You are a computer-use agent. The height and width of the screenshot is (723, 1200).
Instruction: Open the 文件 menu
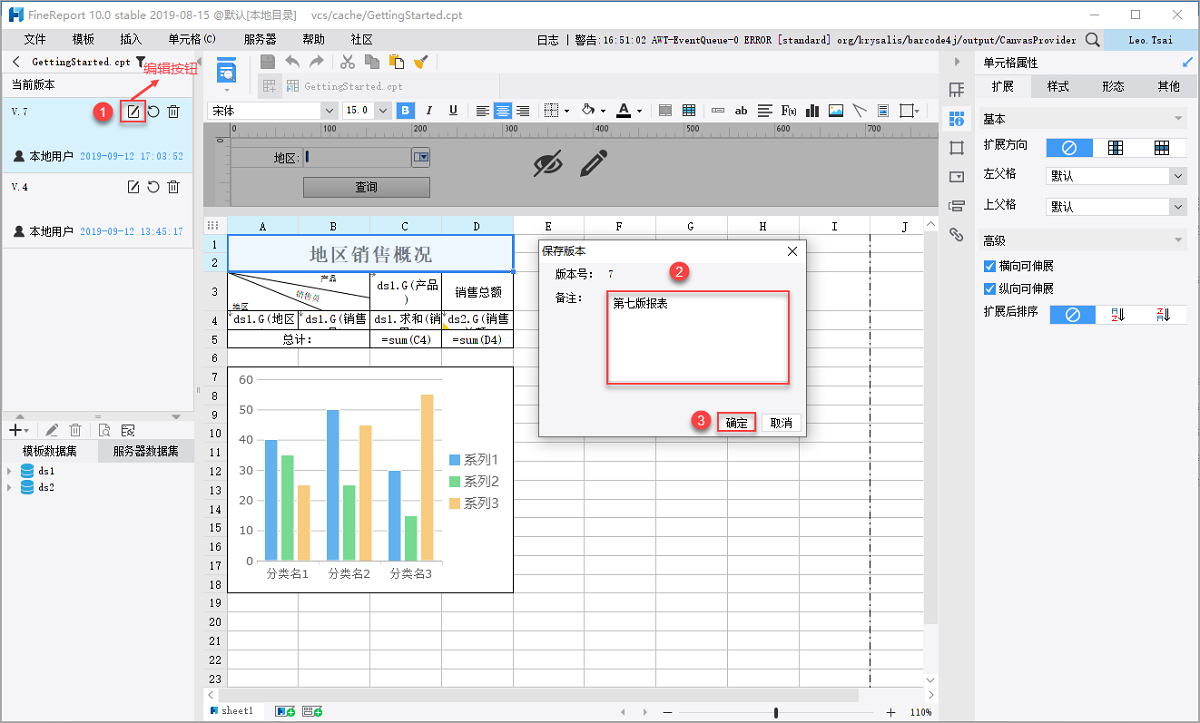(x=35, y=40)
